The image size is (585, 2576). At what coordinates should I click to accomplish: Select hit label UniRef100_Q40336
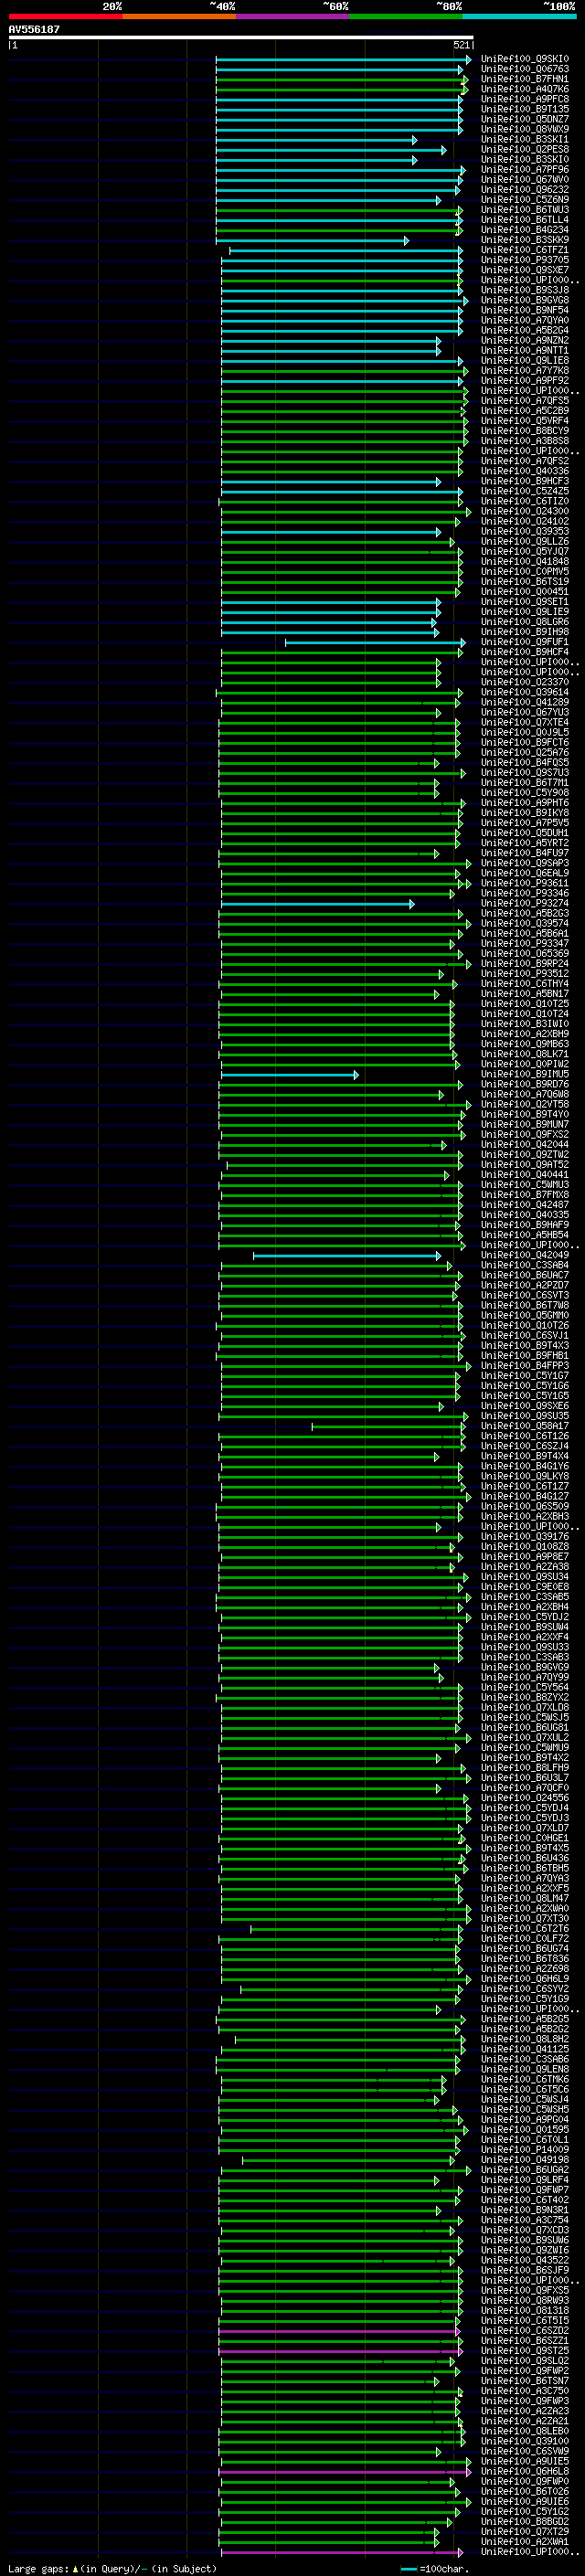pyautogui.click(x=525, y=471)
